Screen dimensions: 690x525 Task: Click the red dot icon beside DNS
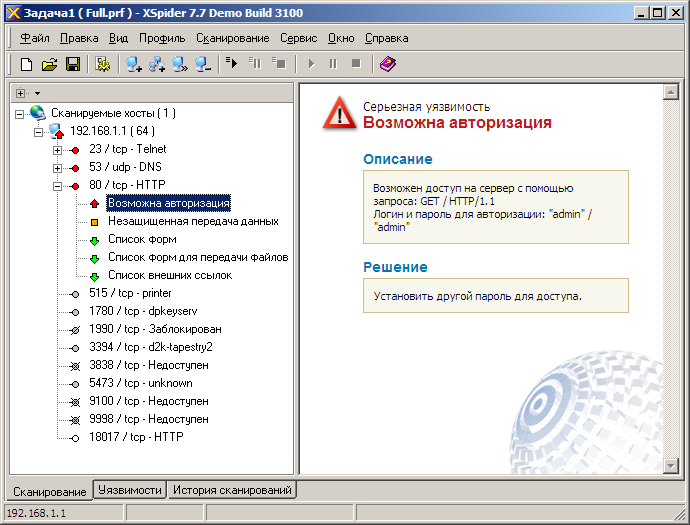click(x=75, y=169)
